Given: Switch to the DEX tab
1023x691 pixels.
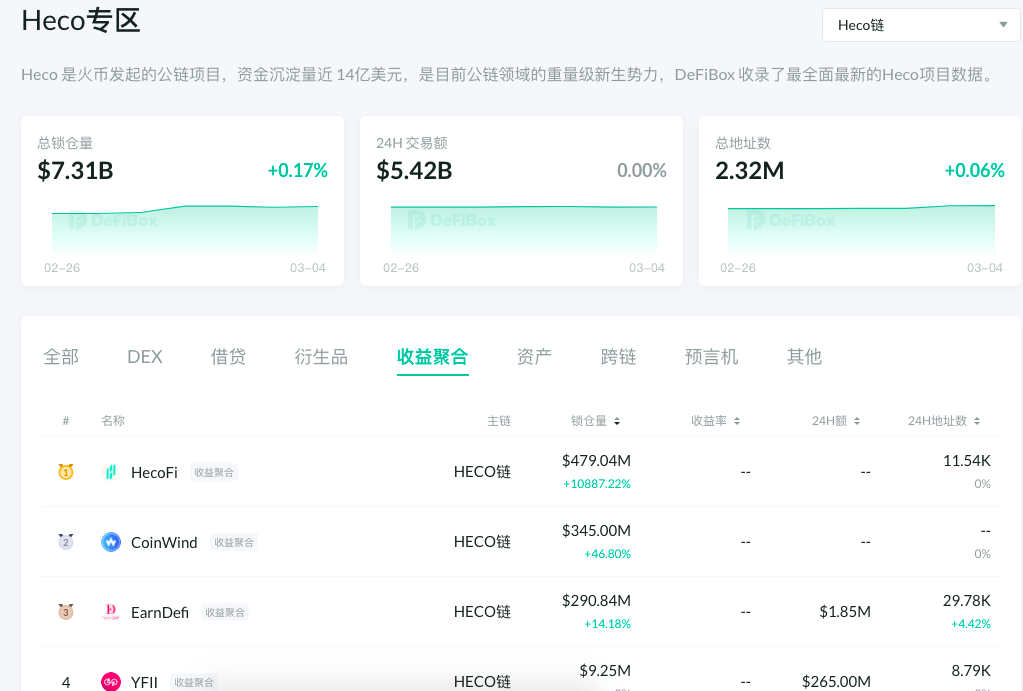Looking at the screenshot, I should [x=144, y=356].
